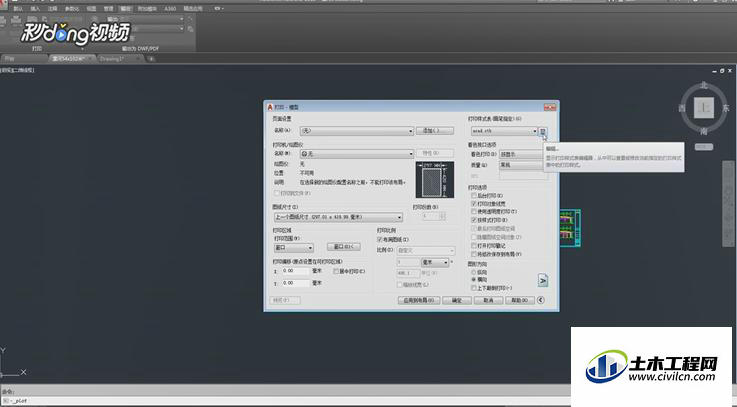This screenshot has width=737, height=407.
Task: Open 插入 ribbon tab
Action: tap(35, 8)
